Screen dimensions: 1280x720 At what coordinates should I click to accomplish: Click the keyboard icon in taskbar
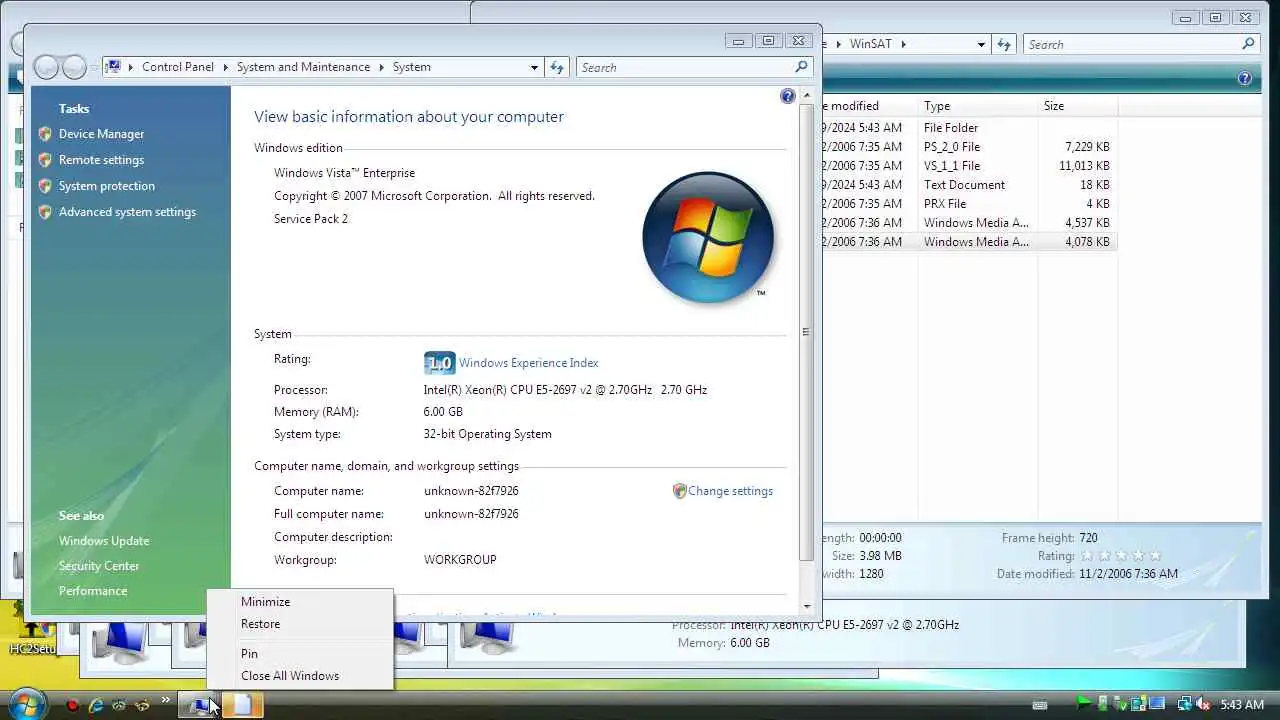coord(1040,705)
